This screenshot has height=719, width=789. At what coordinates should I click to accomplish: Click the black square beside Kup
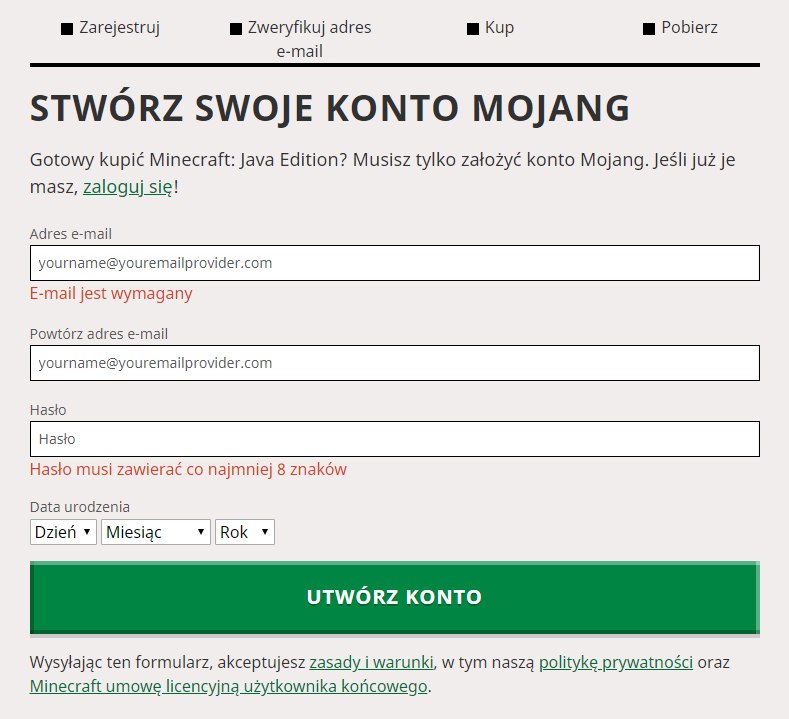point(473,29)
